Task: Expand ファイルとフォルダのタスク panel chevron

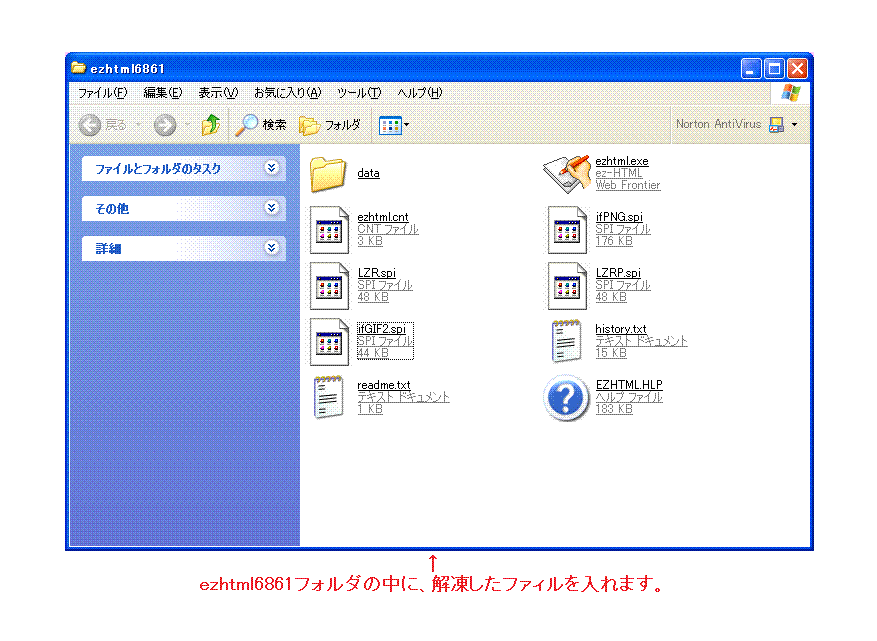Action: tap(271, 168)
